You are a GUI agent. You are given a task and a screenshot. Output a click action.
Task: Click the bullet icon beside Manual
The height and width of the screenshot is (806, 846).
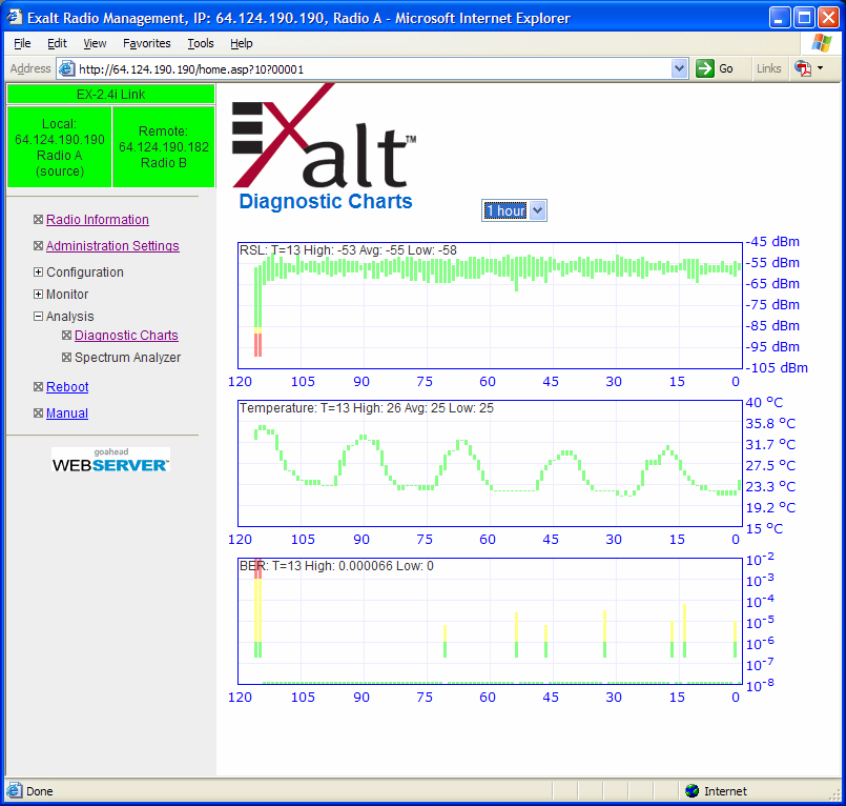click(38, 413)
